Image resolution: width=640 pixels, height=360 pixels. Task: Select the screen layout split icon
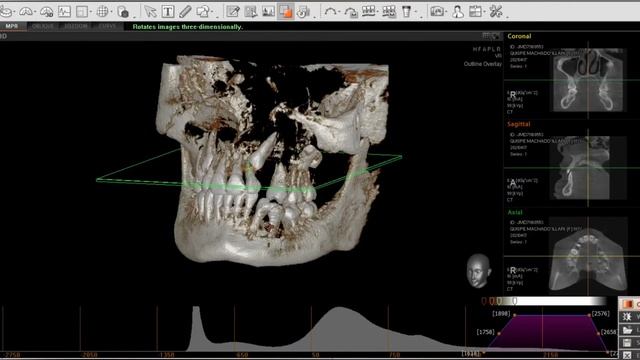tap(82, 11)
